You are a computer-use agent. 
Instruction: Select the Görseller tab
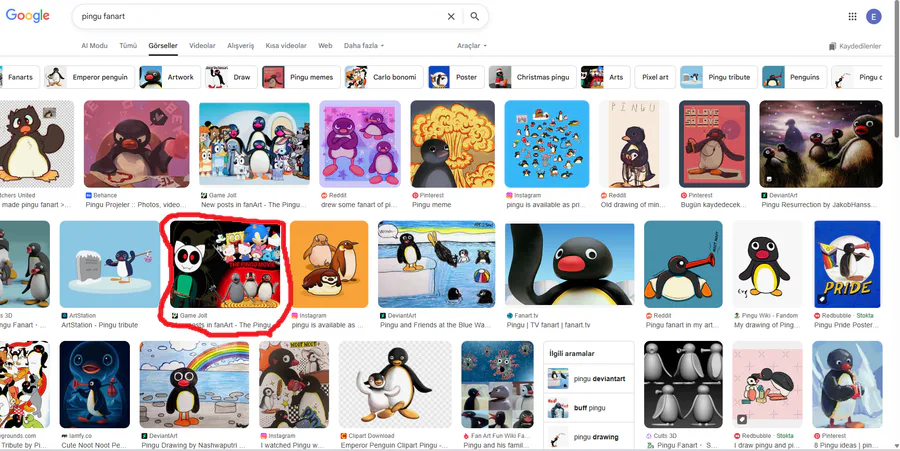coord(163,45)
